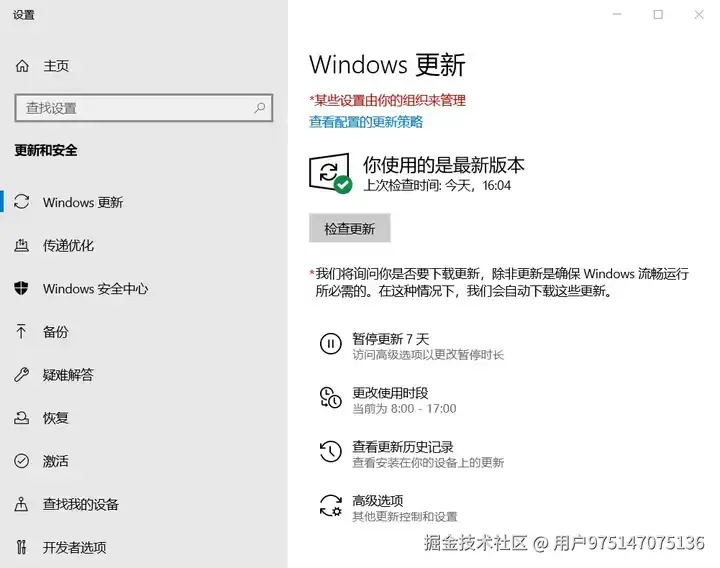Click 访问高级选项以更改暂停时长 description
The height and width of the screenshot is (568, 720).
428,355
